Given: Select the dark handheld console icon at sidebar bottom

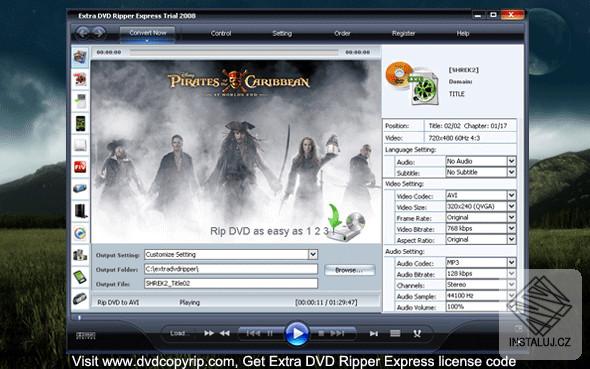Looking at the screenshot, I should tap(80, 298).
